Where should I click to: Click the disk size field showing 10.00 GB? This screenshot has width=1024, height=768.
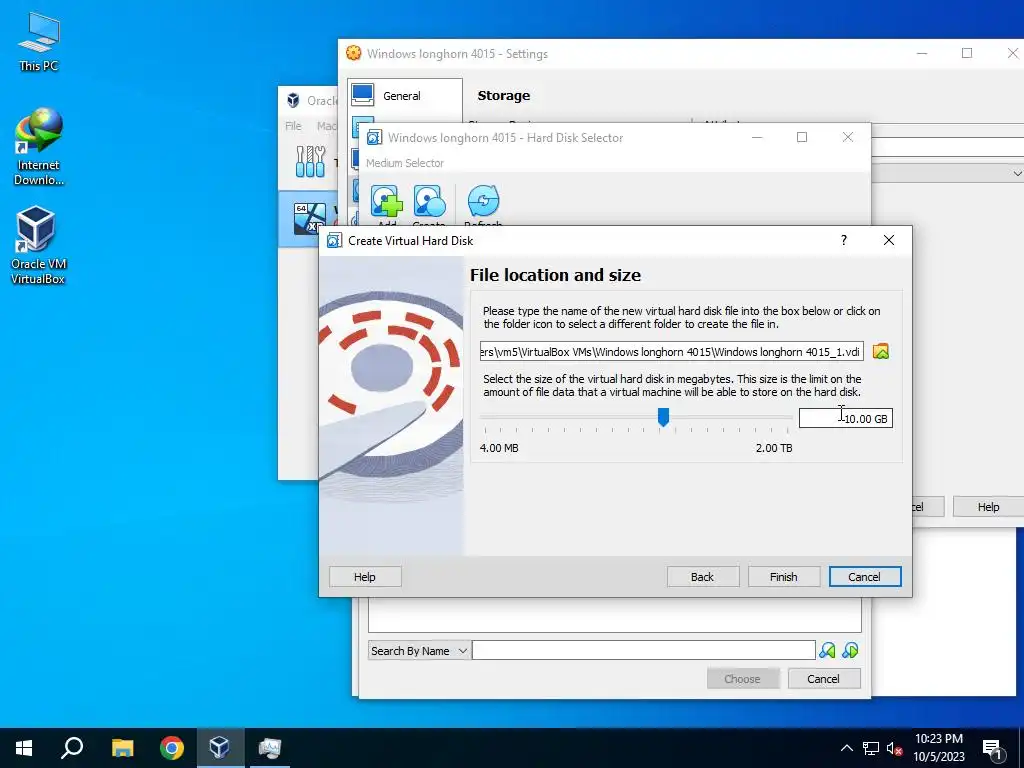click(x=846, y=418)
